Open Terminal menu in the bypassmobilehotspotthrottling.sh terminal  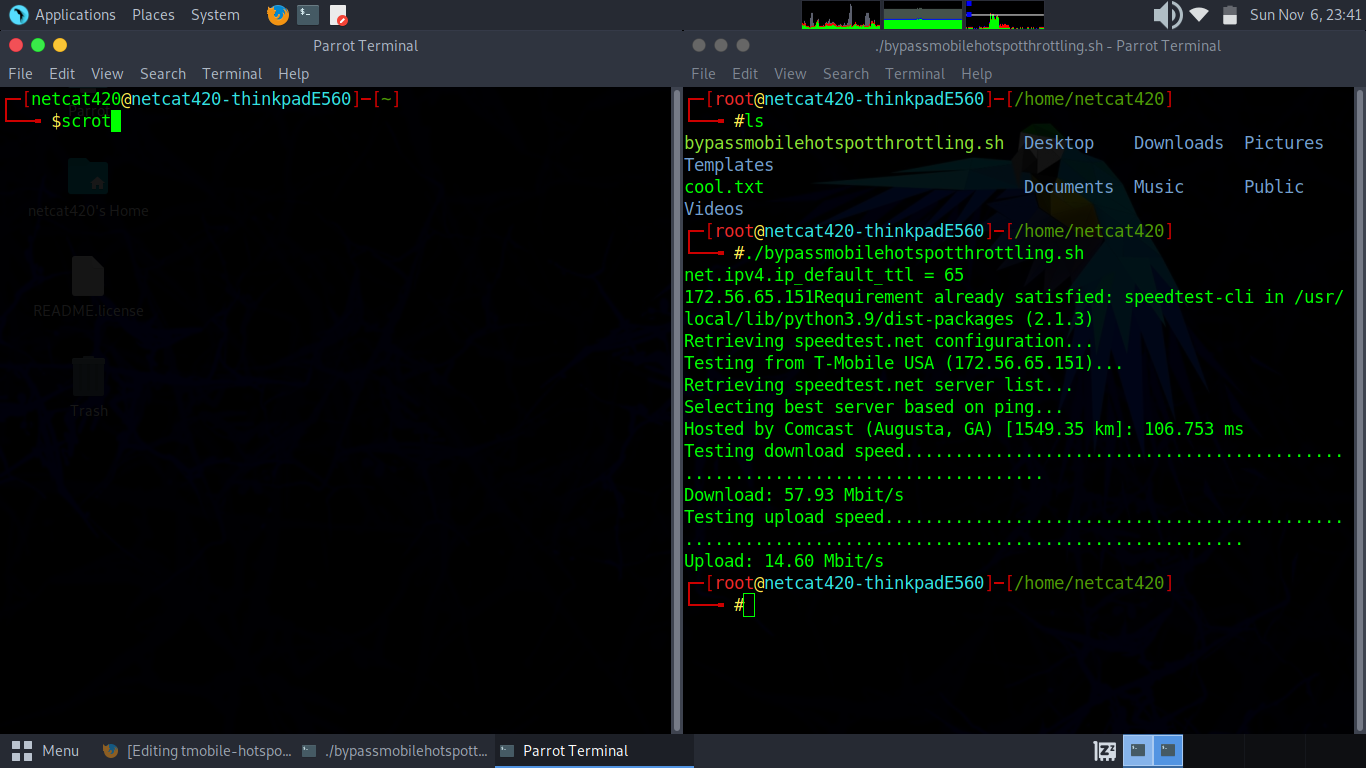click(915, 74)
